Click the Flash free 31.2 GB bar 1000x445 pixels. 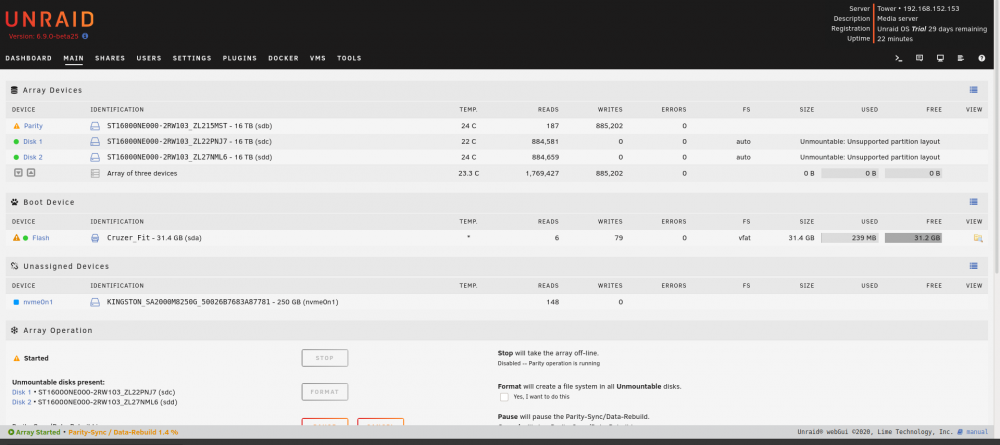[913, 238]
